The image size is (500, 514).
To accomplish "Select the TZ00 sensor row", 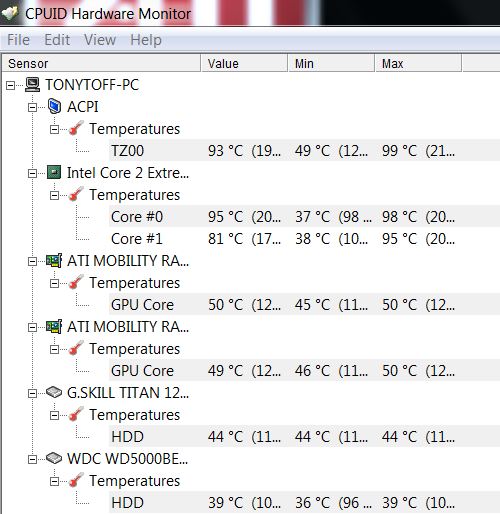I will [304, 151].
